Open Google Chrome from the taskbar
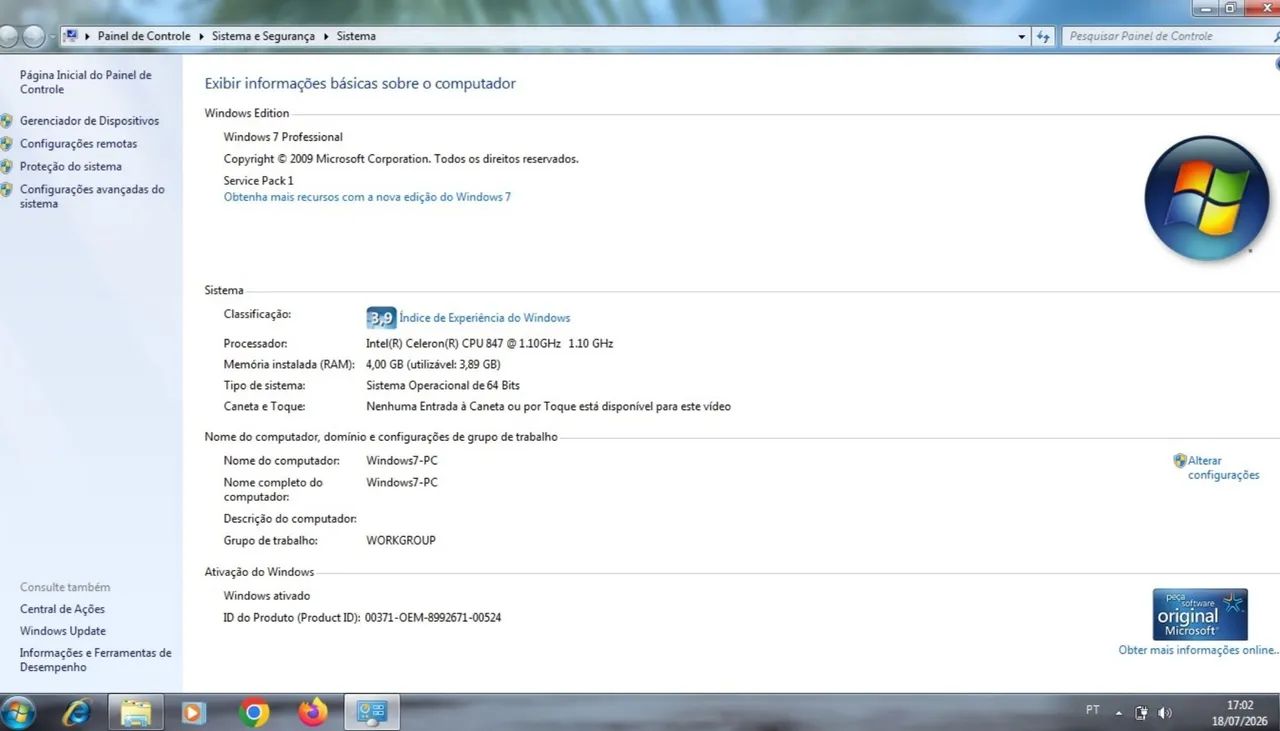The height and width of the screenshot is (731, 1280). coord(254,712)
